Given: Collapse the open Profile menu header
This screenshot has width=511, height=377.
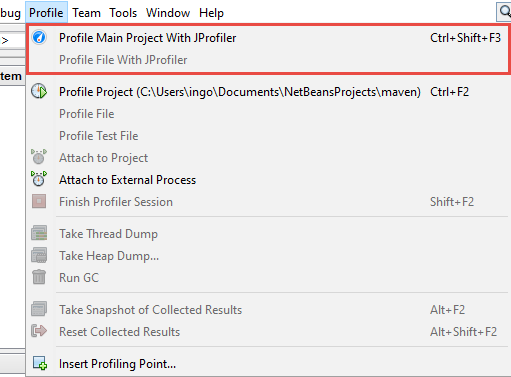Looking at the screenshot, I should [46, 13].
